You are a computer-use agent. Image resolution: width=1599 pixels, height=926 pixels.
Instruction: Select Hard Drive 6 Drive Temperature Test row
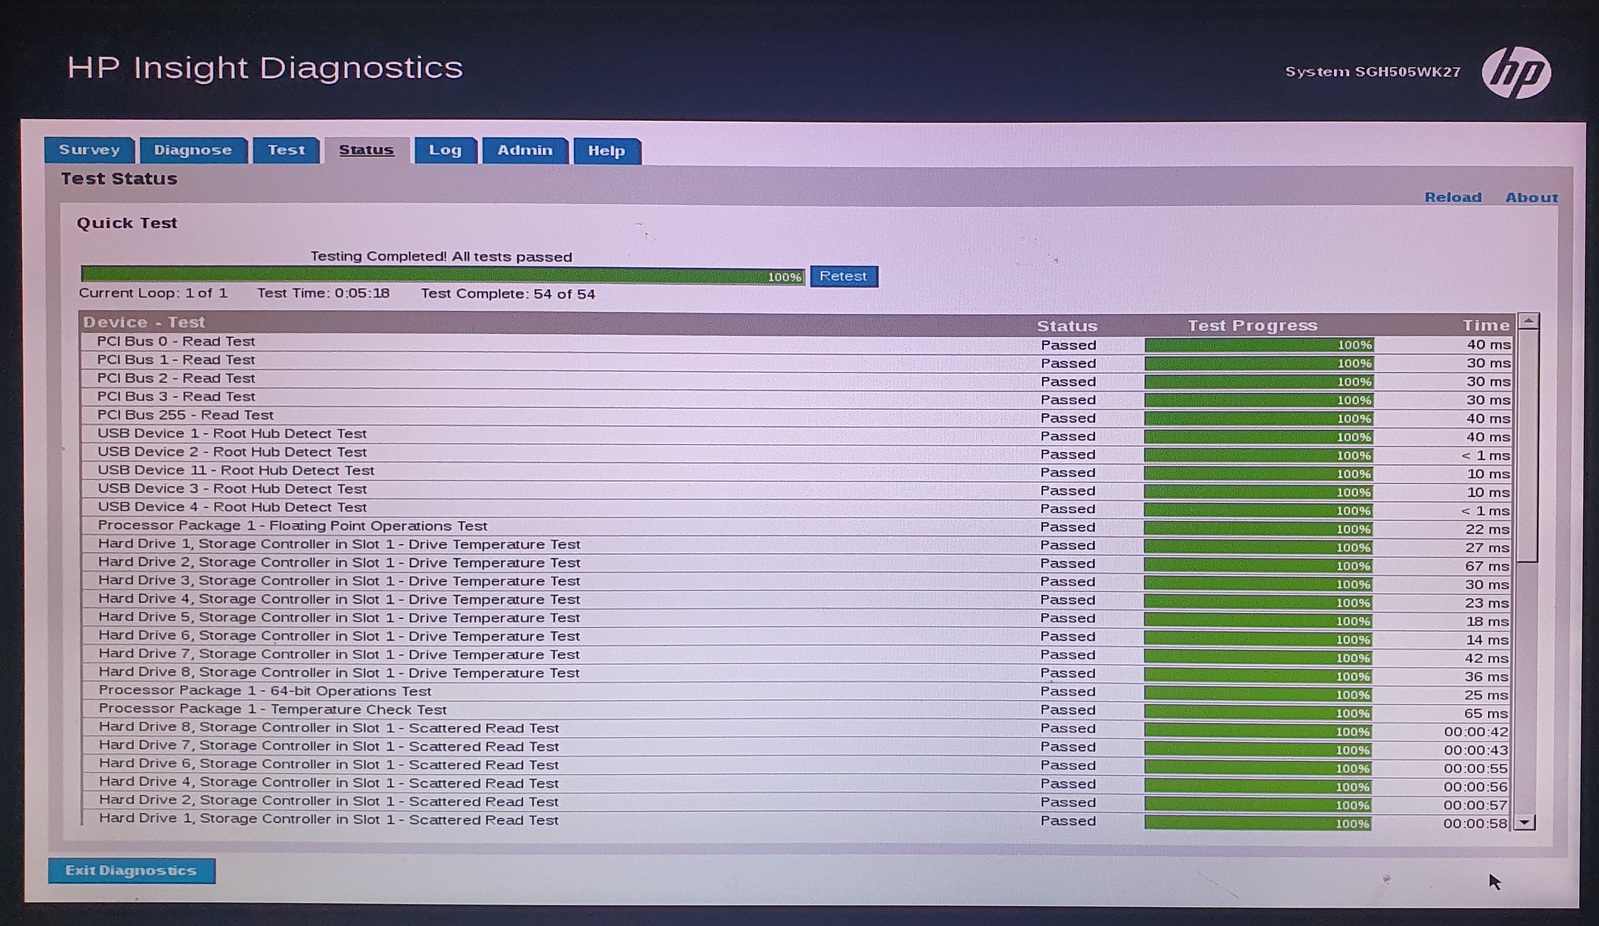[797, 637]
